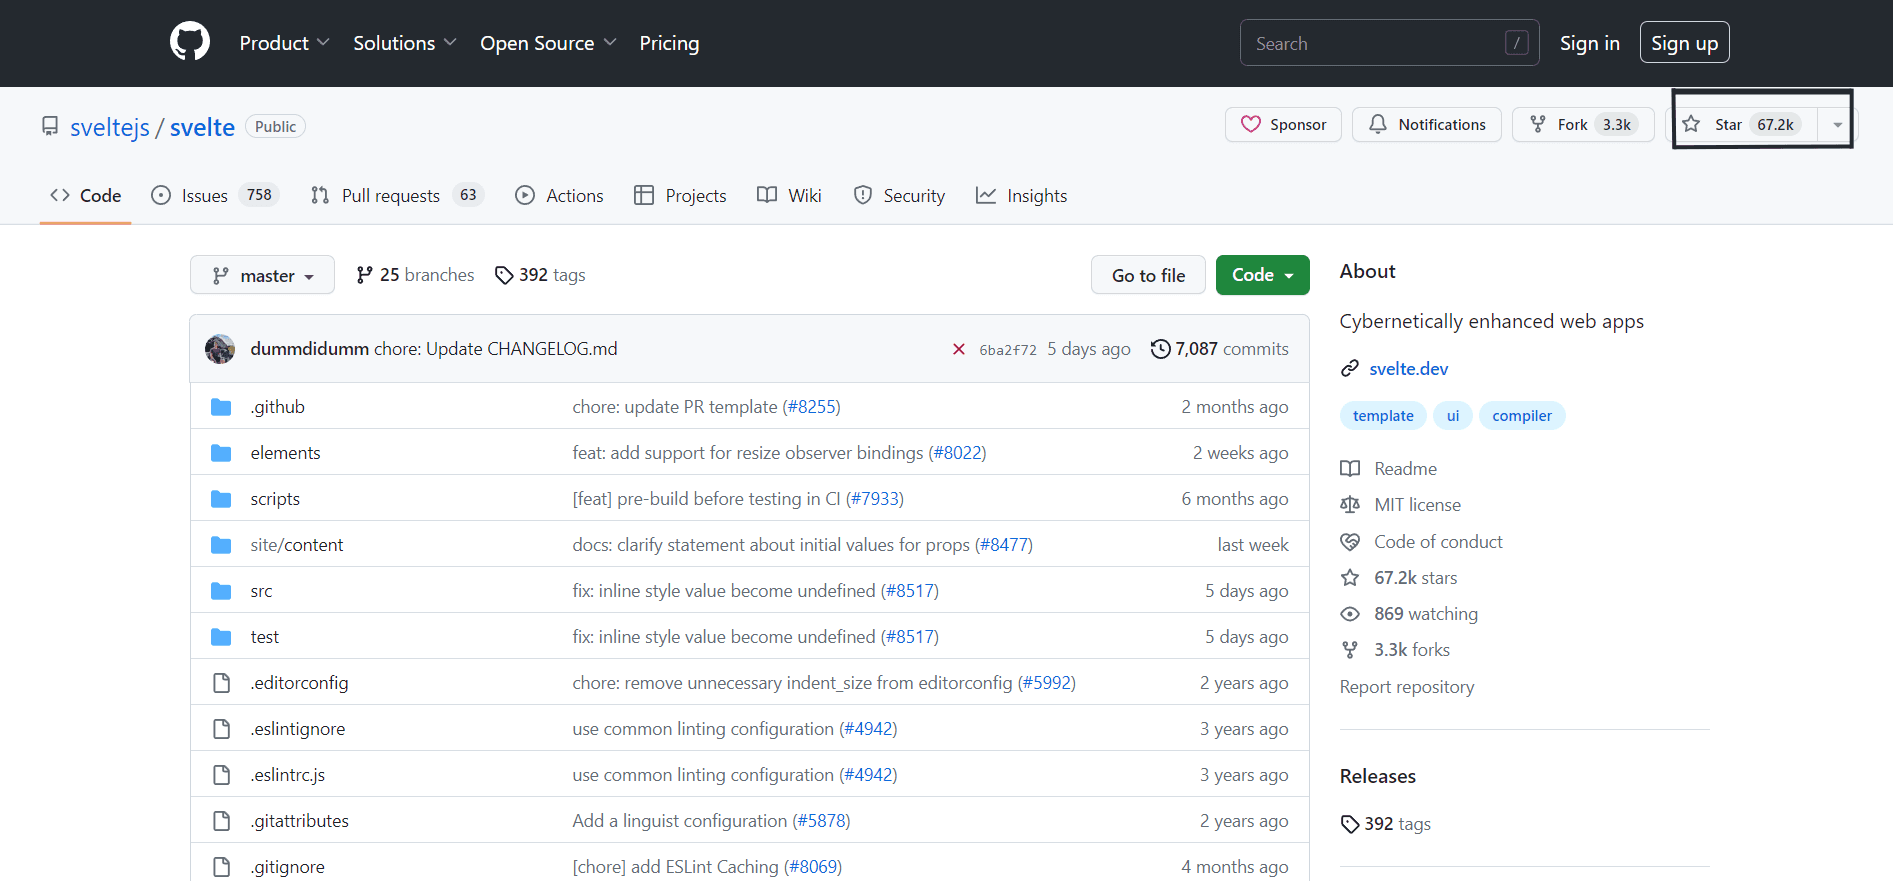Open the Star lists dropdown arrow

(1837, 124)
